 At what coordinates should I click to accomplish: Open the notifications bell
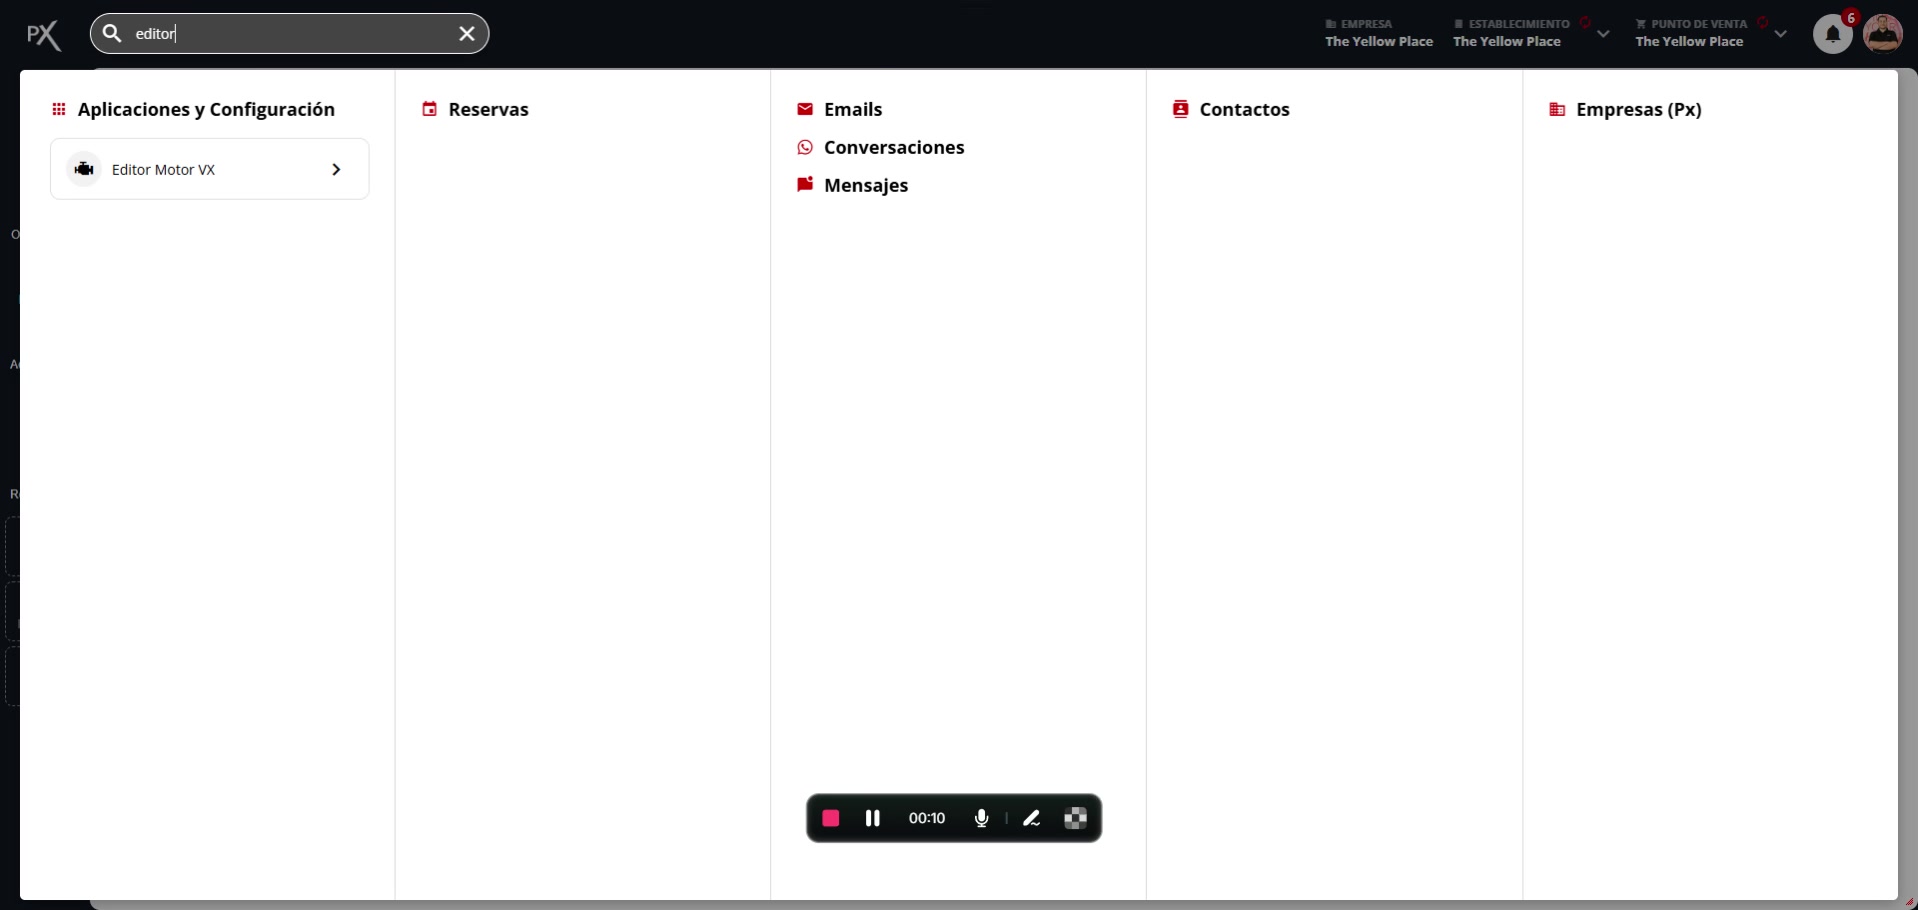point(1833,34)
